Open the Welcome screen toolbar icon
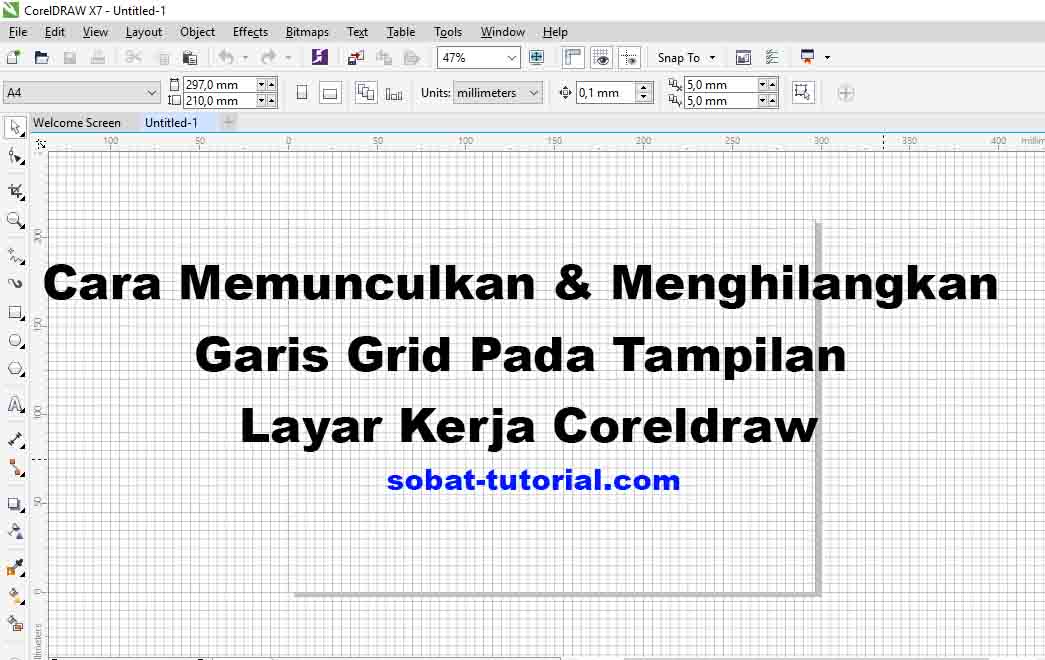 coord(743,57)
